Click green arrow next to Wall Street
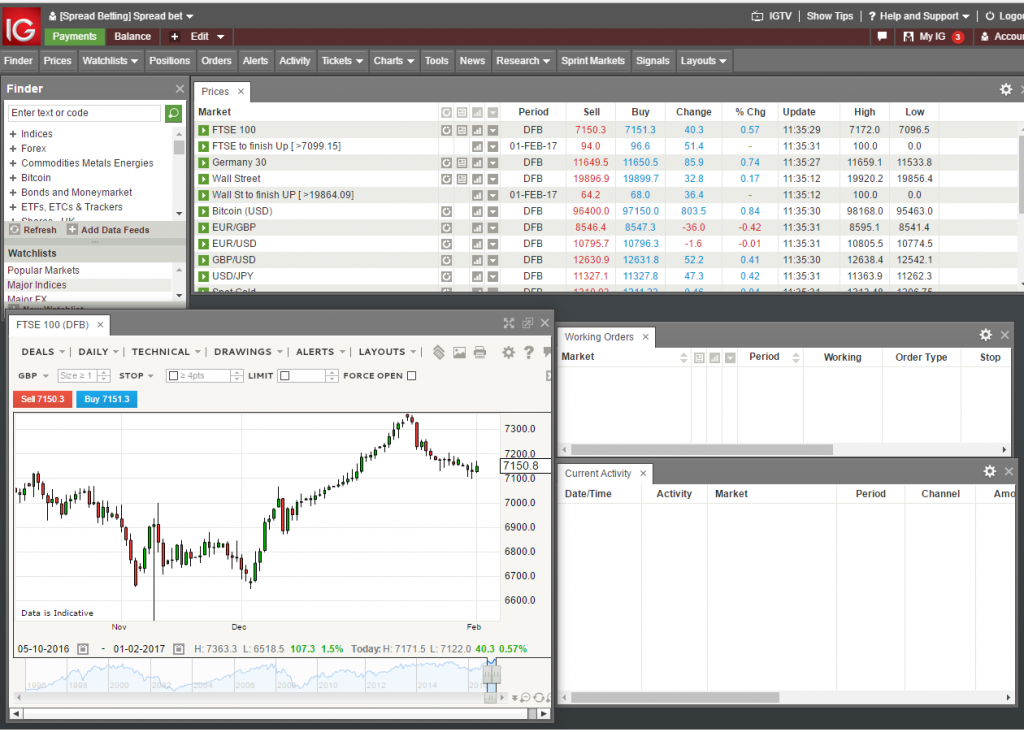The image size is (1024, 732). (x=204, y=179)
